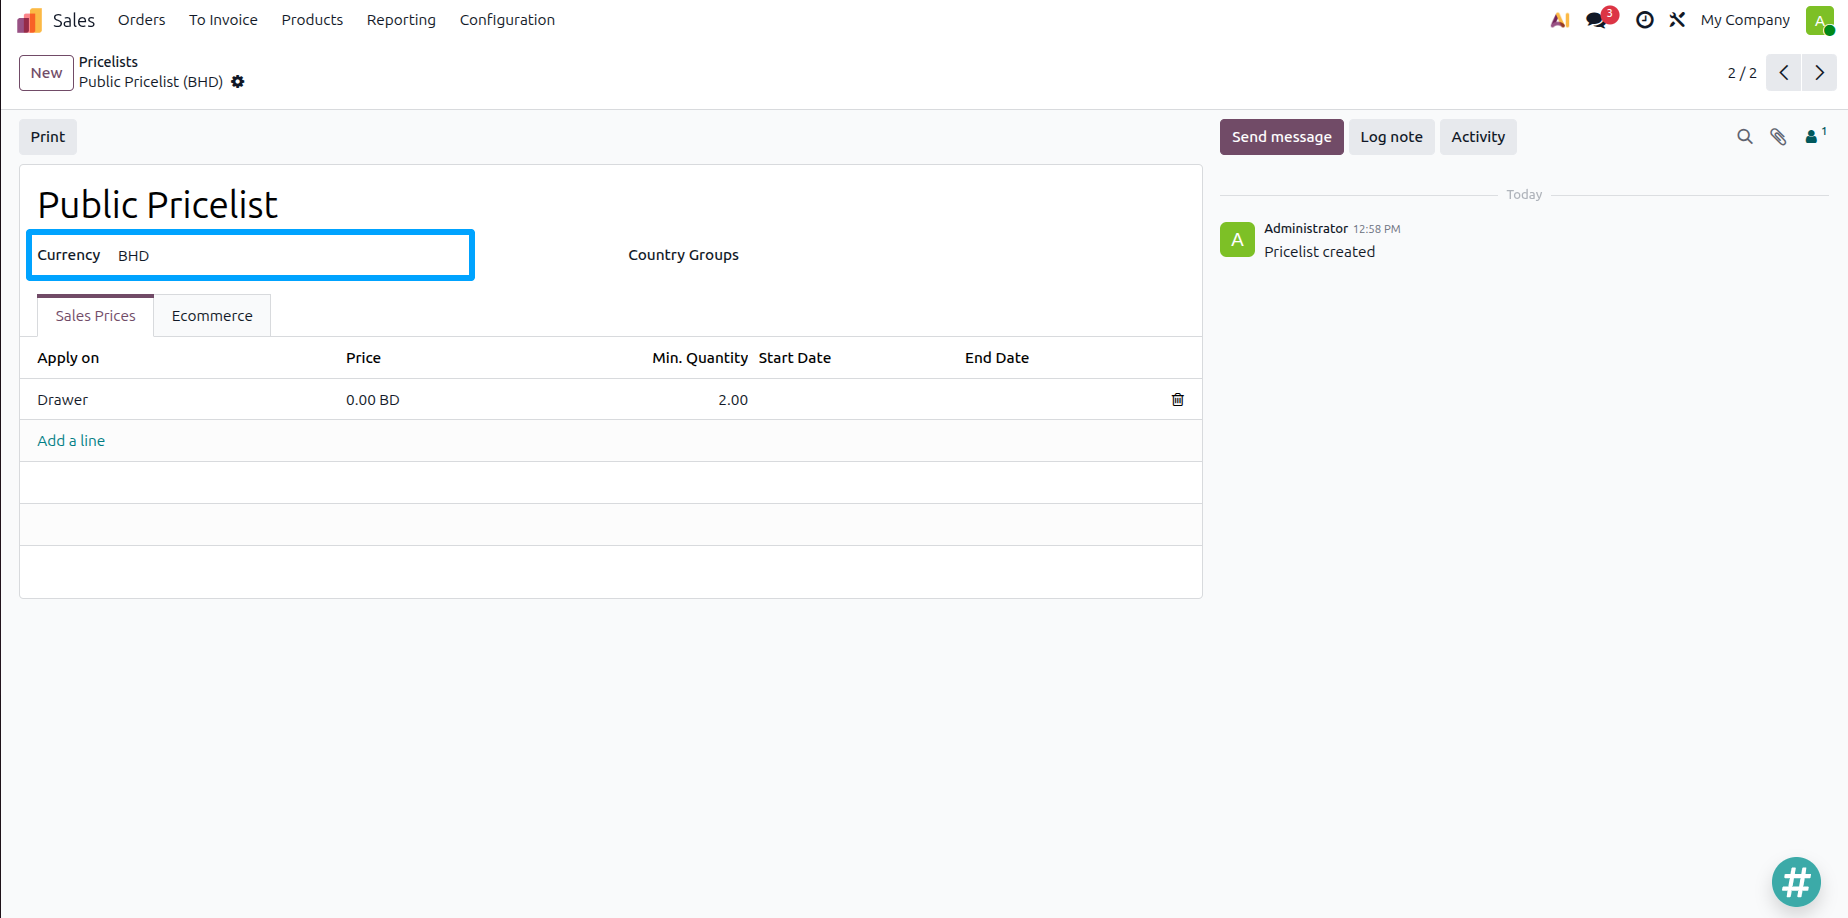Open the Sales app home icon

pos(29,20)
